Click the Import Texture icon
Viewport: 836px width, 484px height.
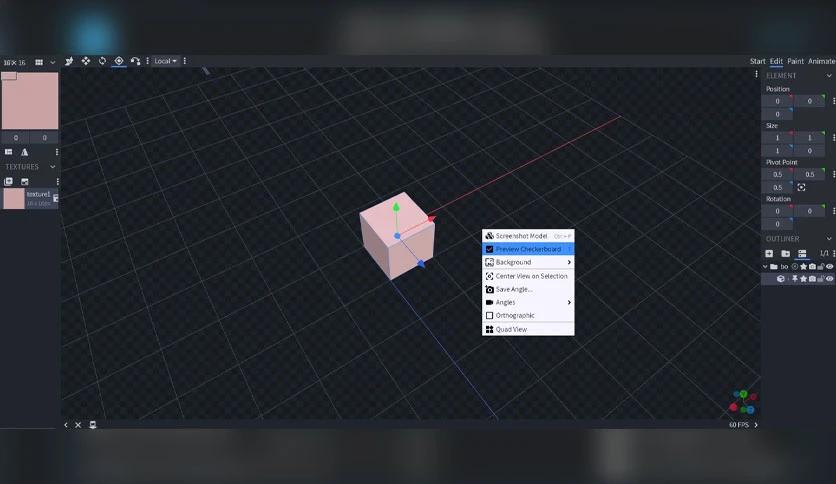click(9, 182)
